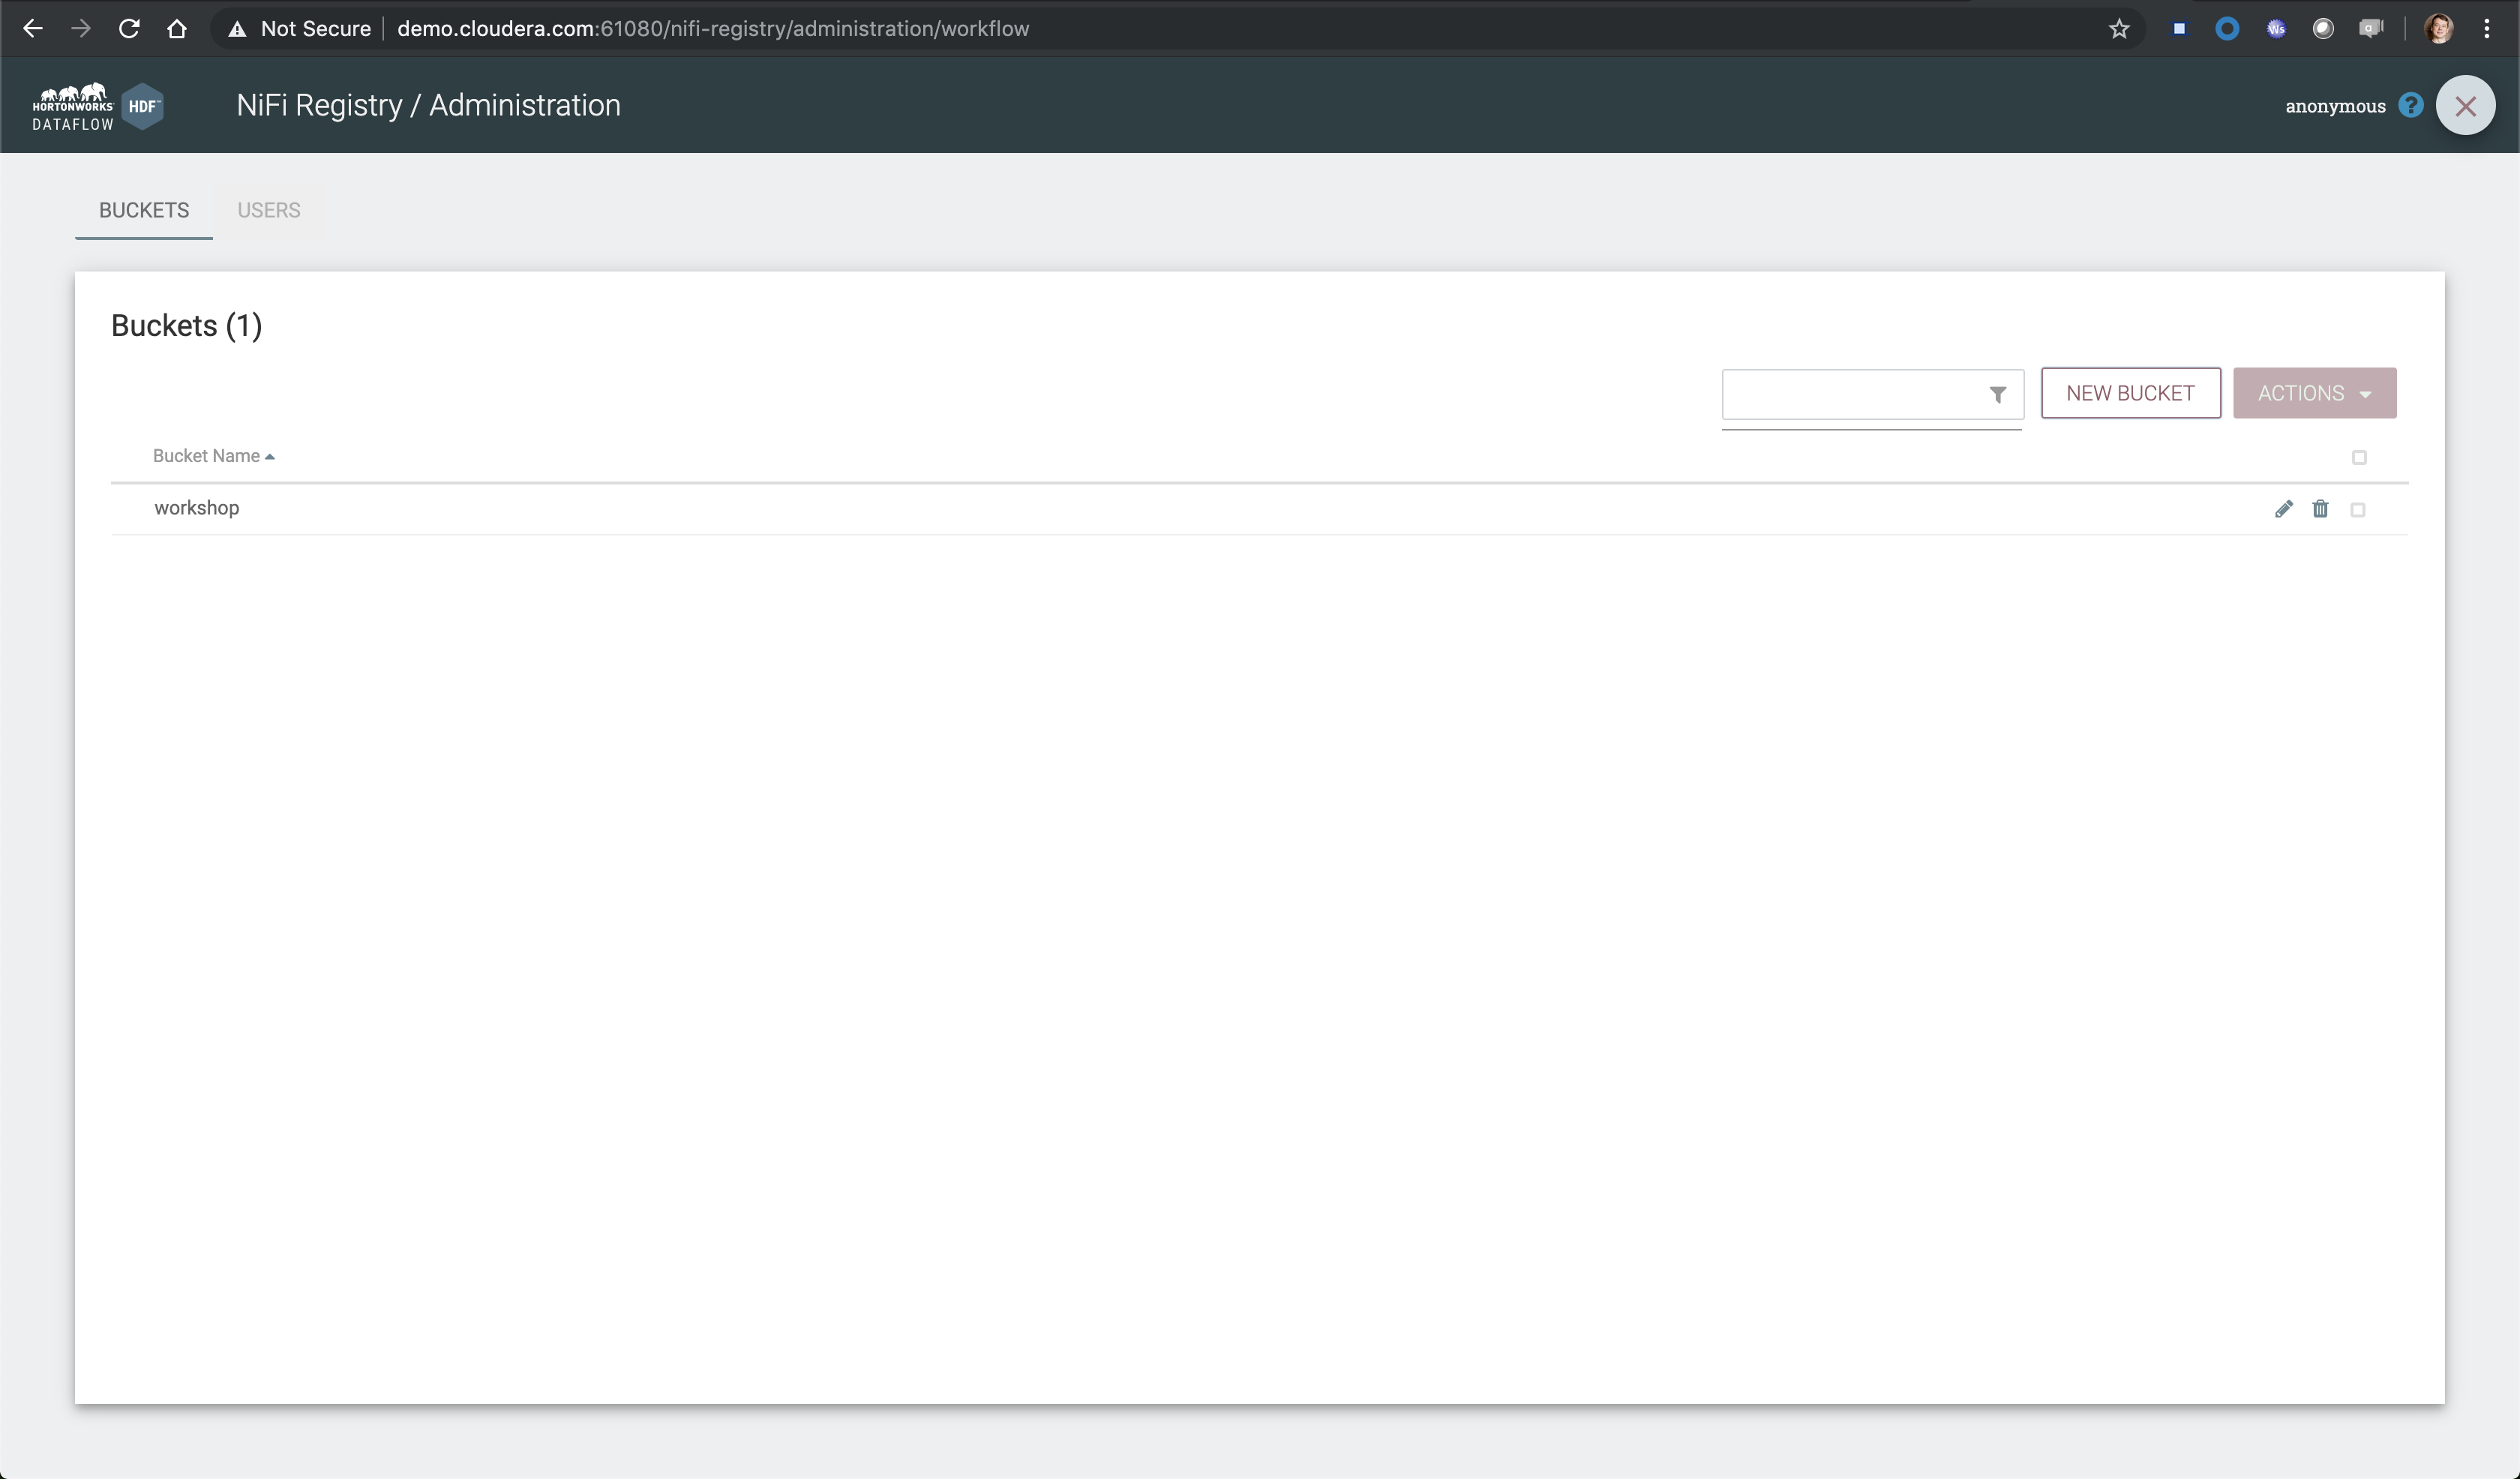Image resolution: width=2520 pixels, height=1479 pixels.
Task: Click the Not Secure site warning
Action: [299, 29]
